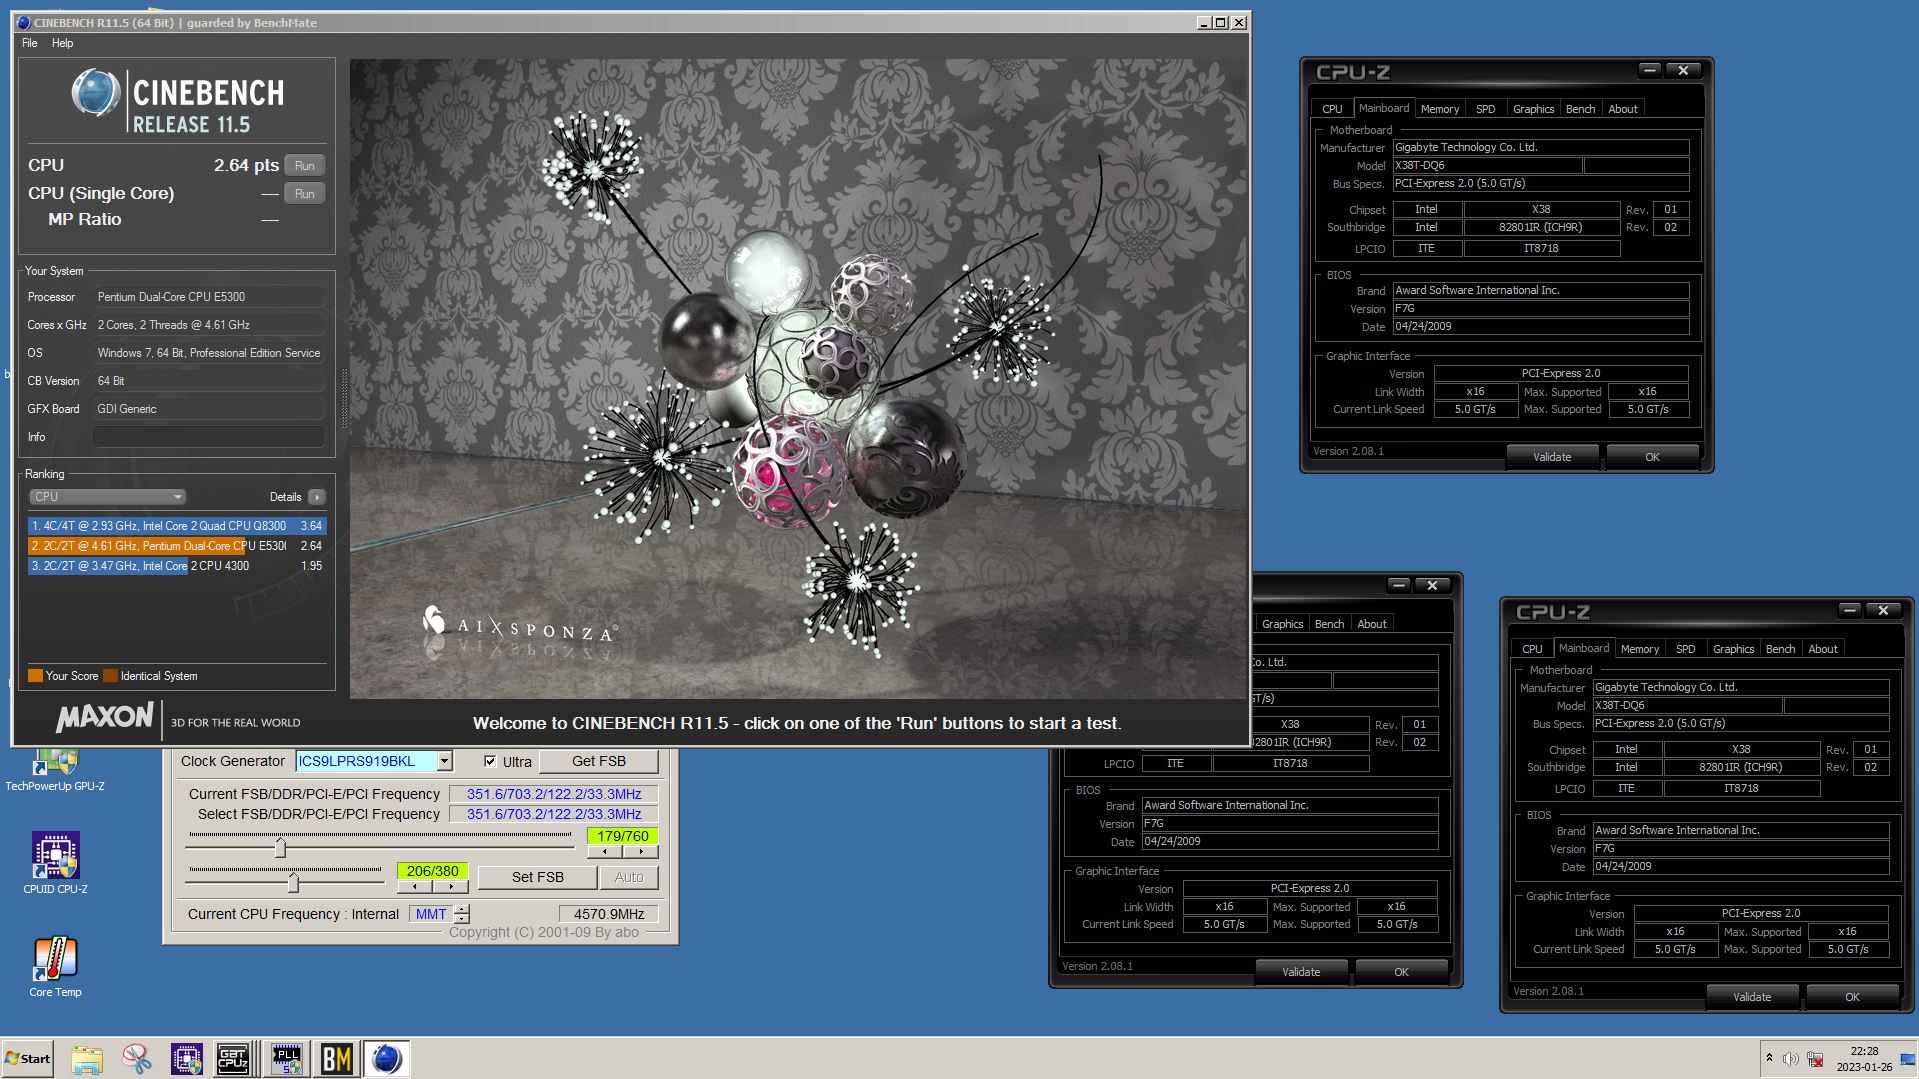Viewport: 1919px width, 1079px height.
Task: Launch the Snipping Tool scissors icon on taskbar
Action: [x=137, y=1059]
